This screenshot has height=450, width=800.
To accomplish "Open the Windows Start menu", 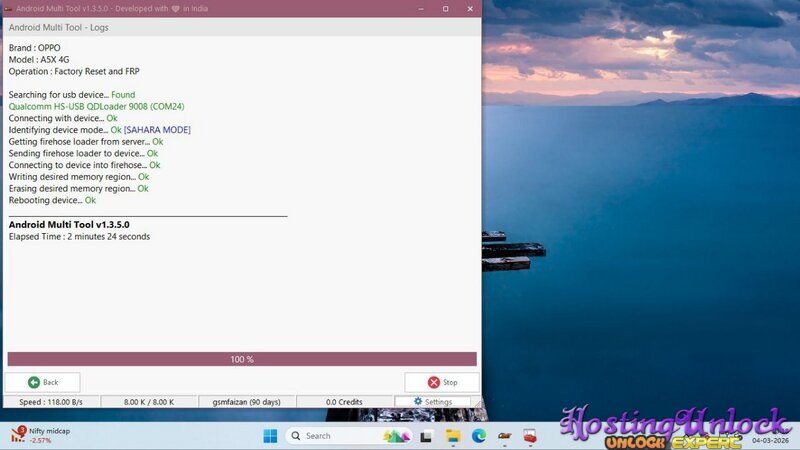I will (x=270, y=436).
